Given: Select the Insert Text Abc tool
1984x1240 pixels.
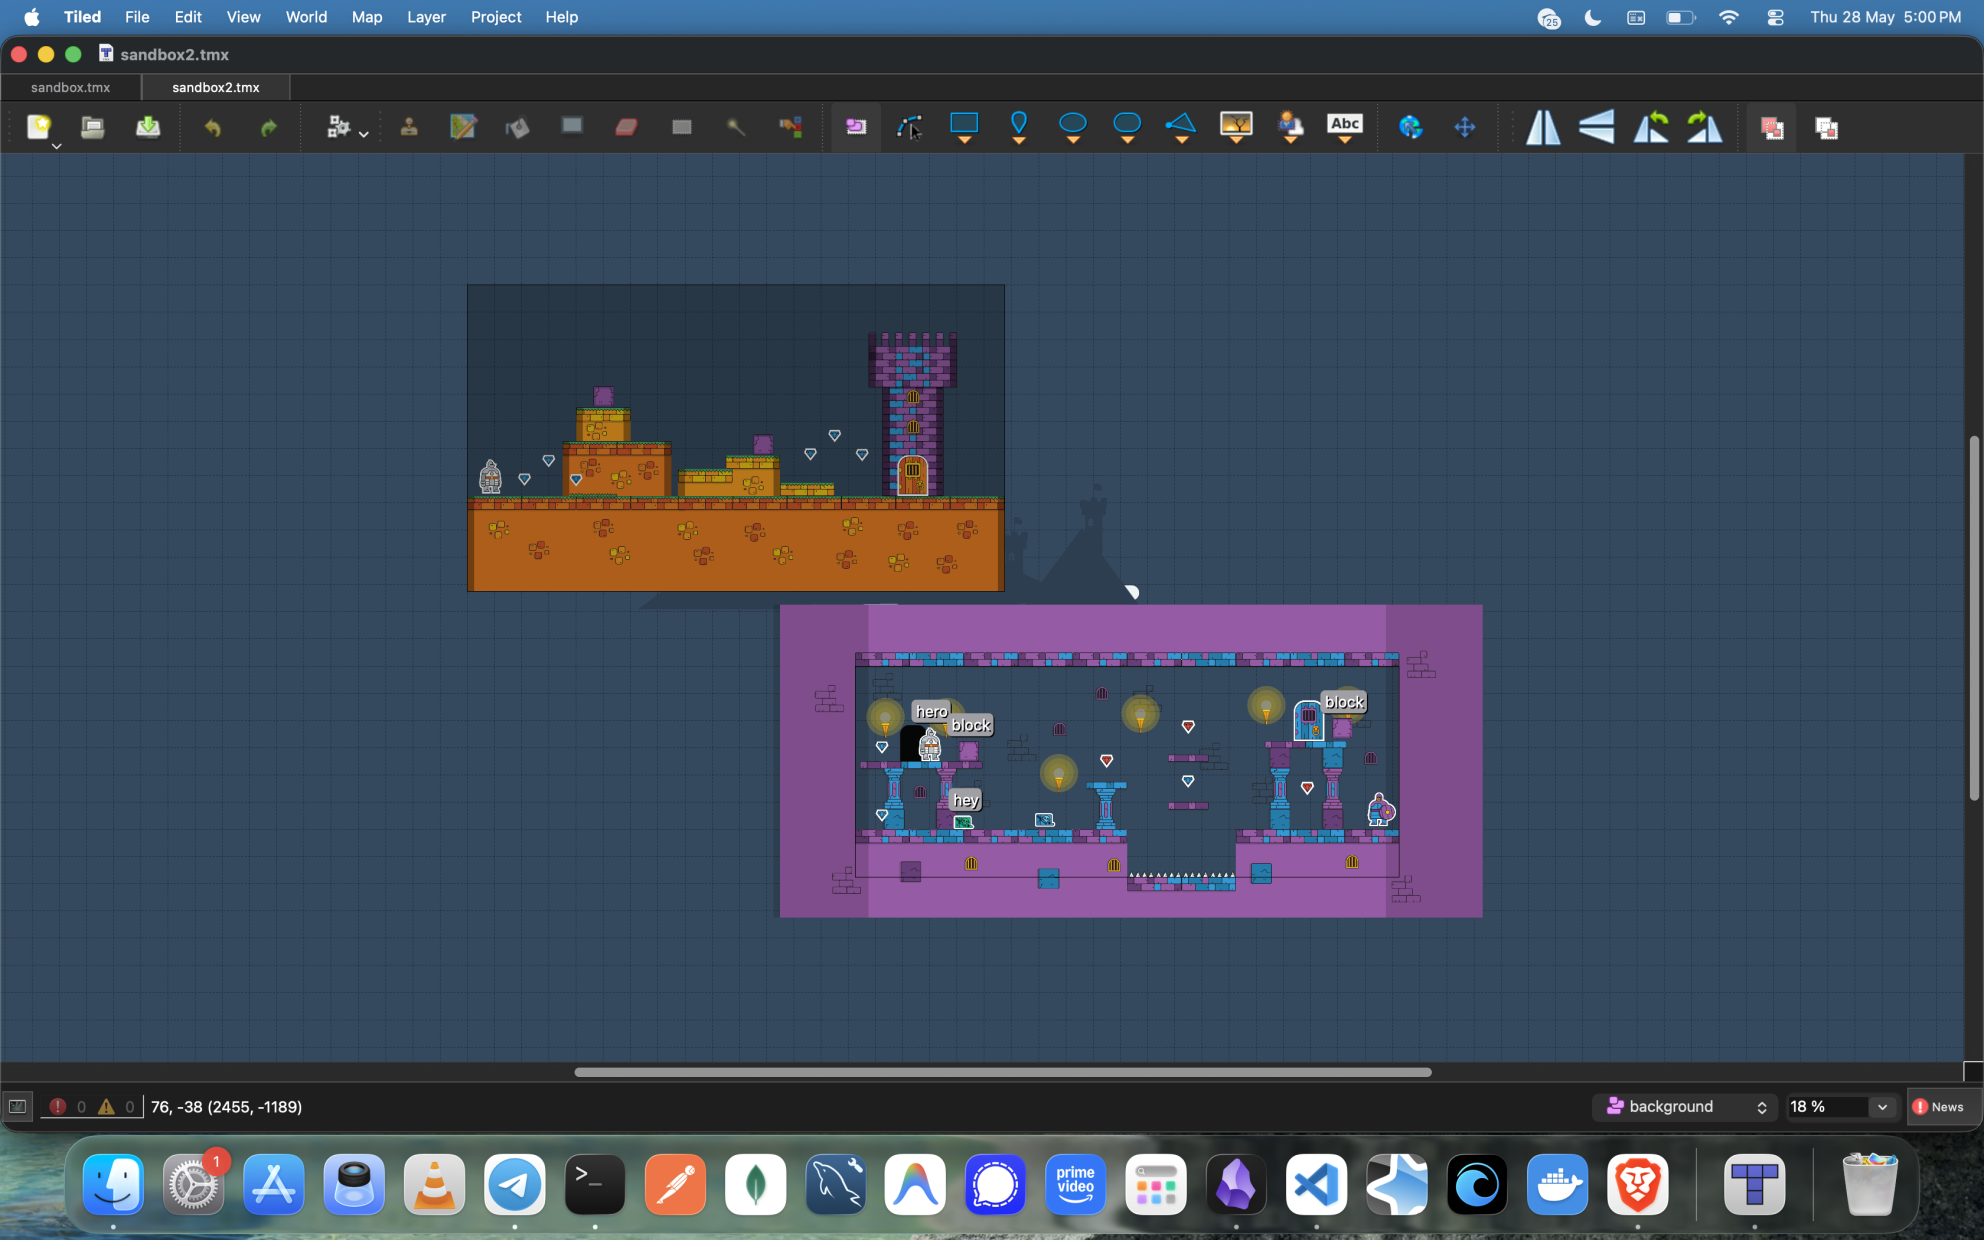Looking at the screenshot, I should point(1345,127).
